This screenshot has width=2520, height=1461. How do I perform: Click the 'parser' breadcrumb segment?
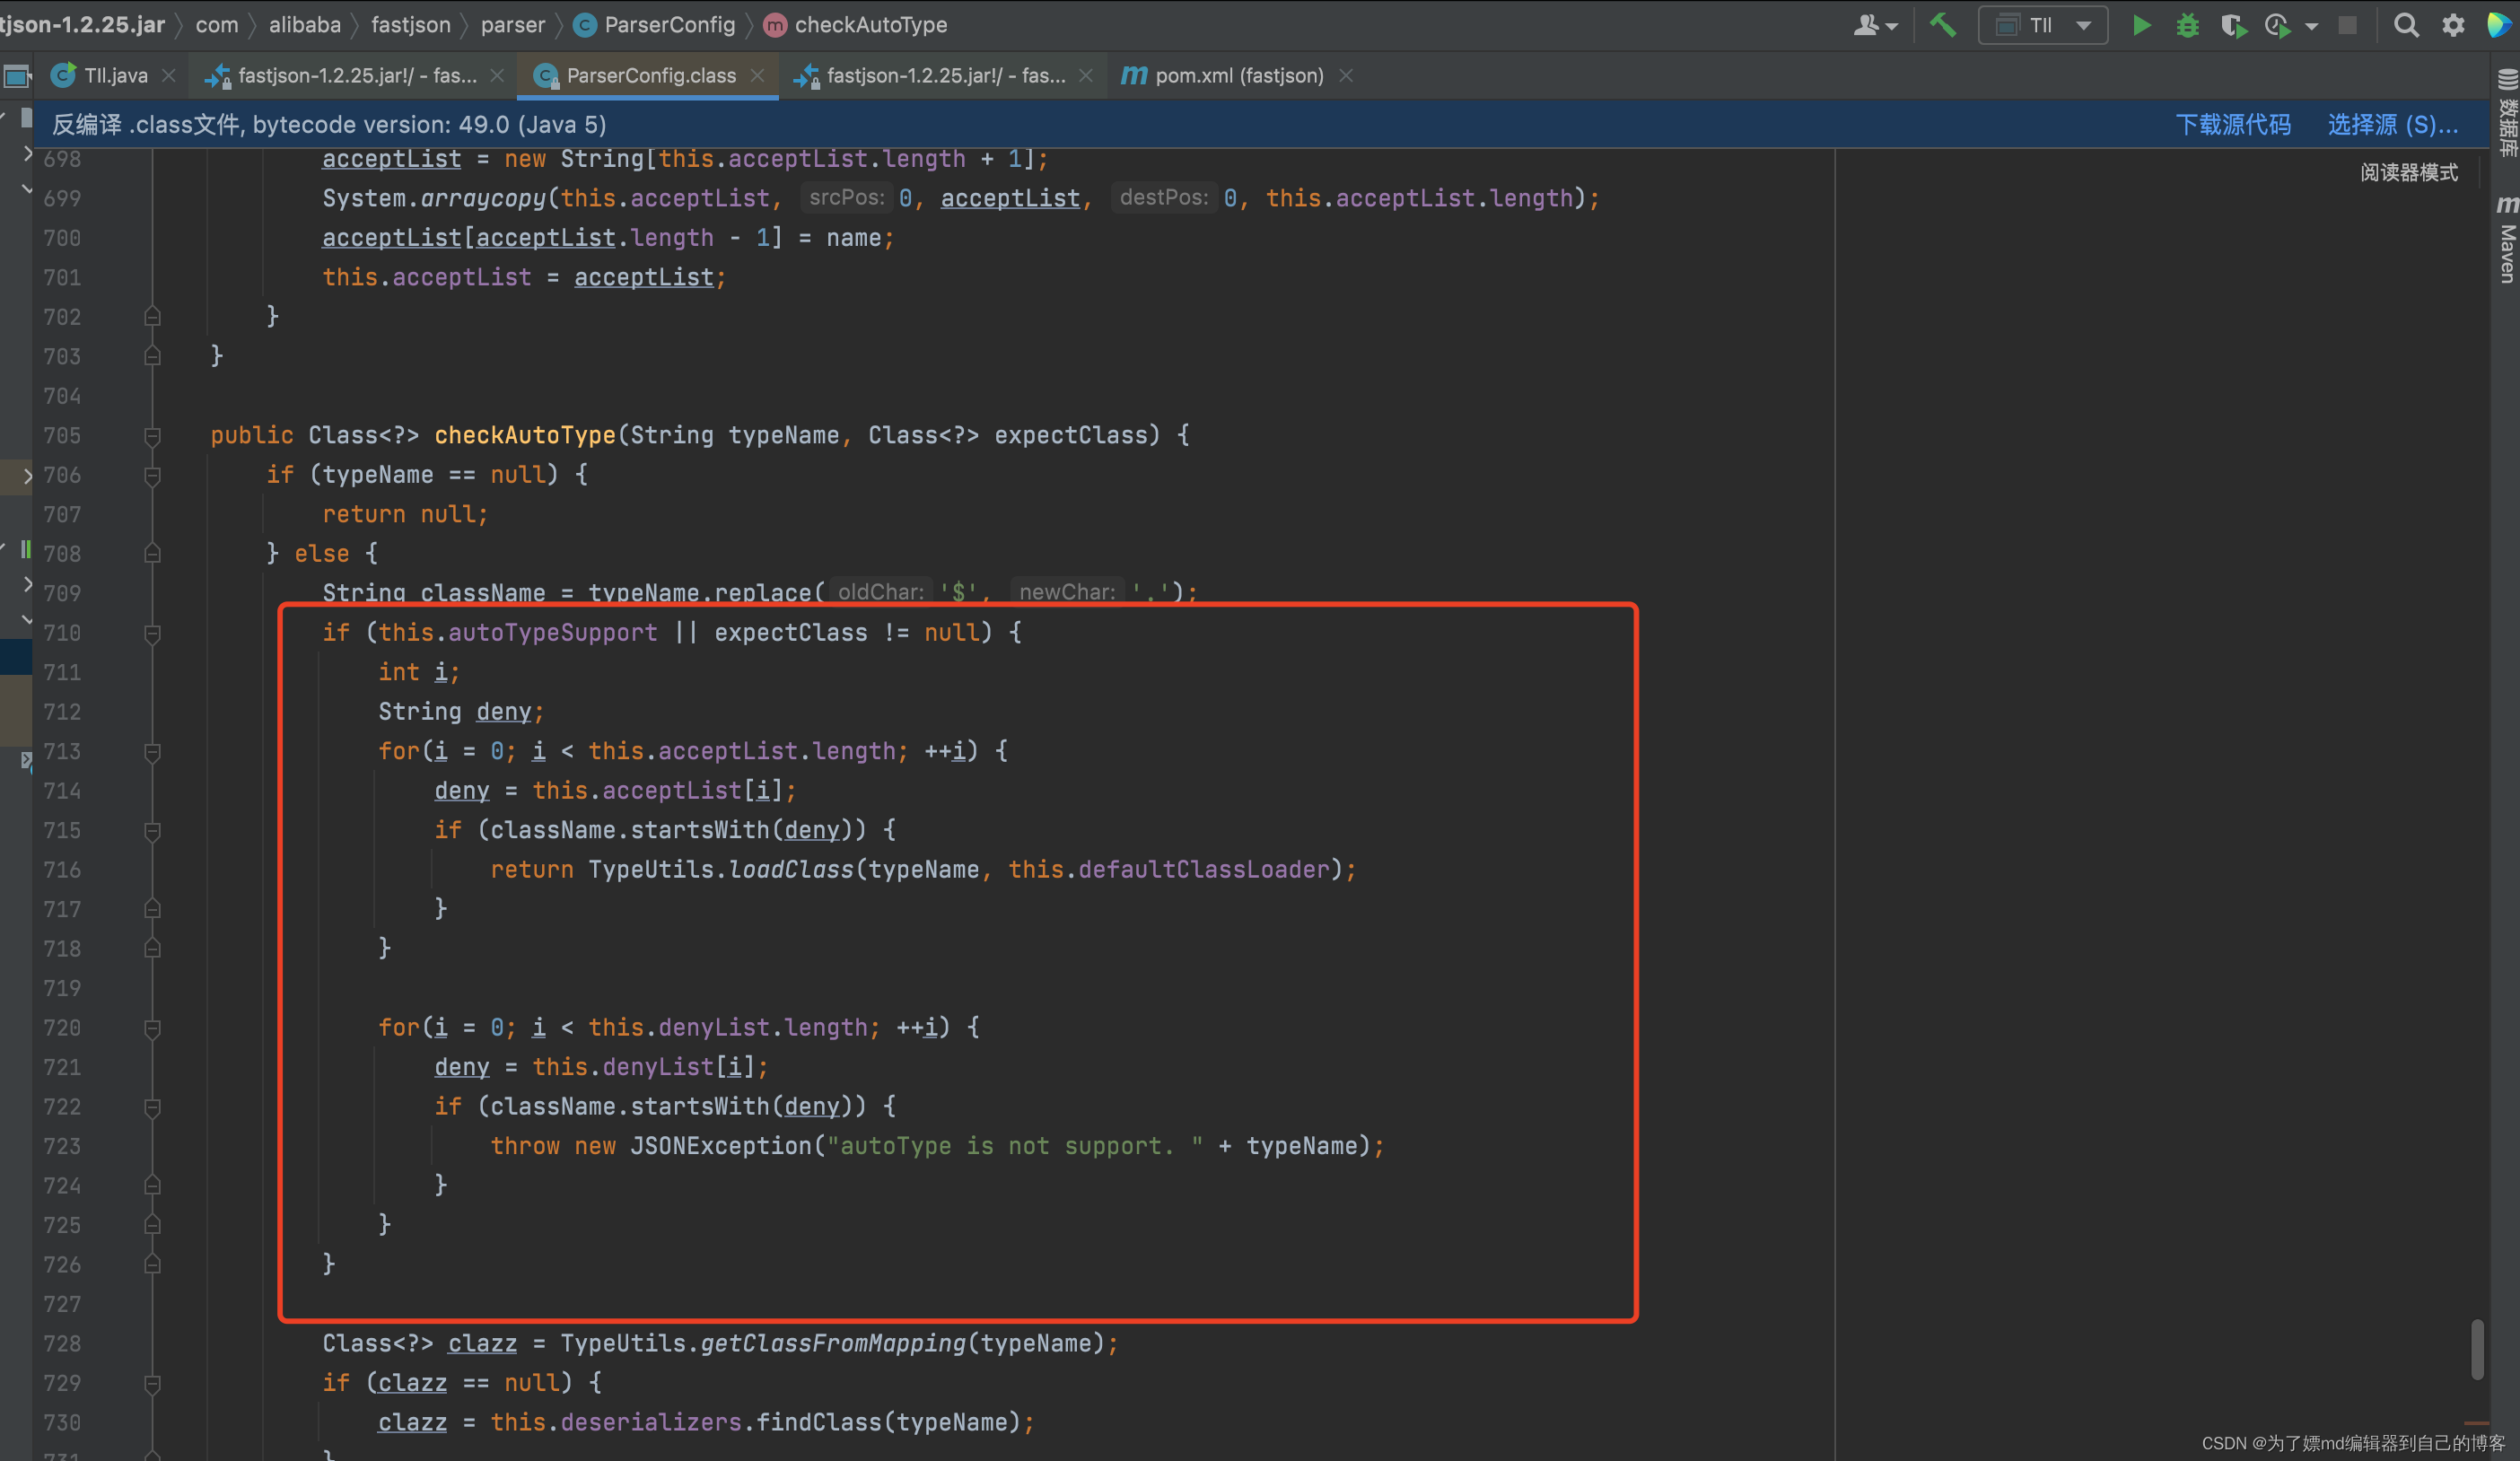(x=513, y=25)
